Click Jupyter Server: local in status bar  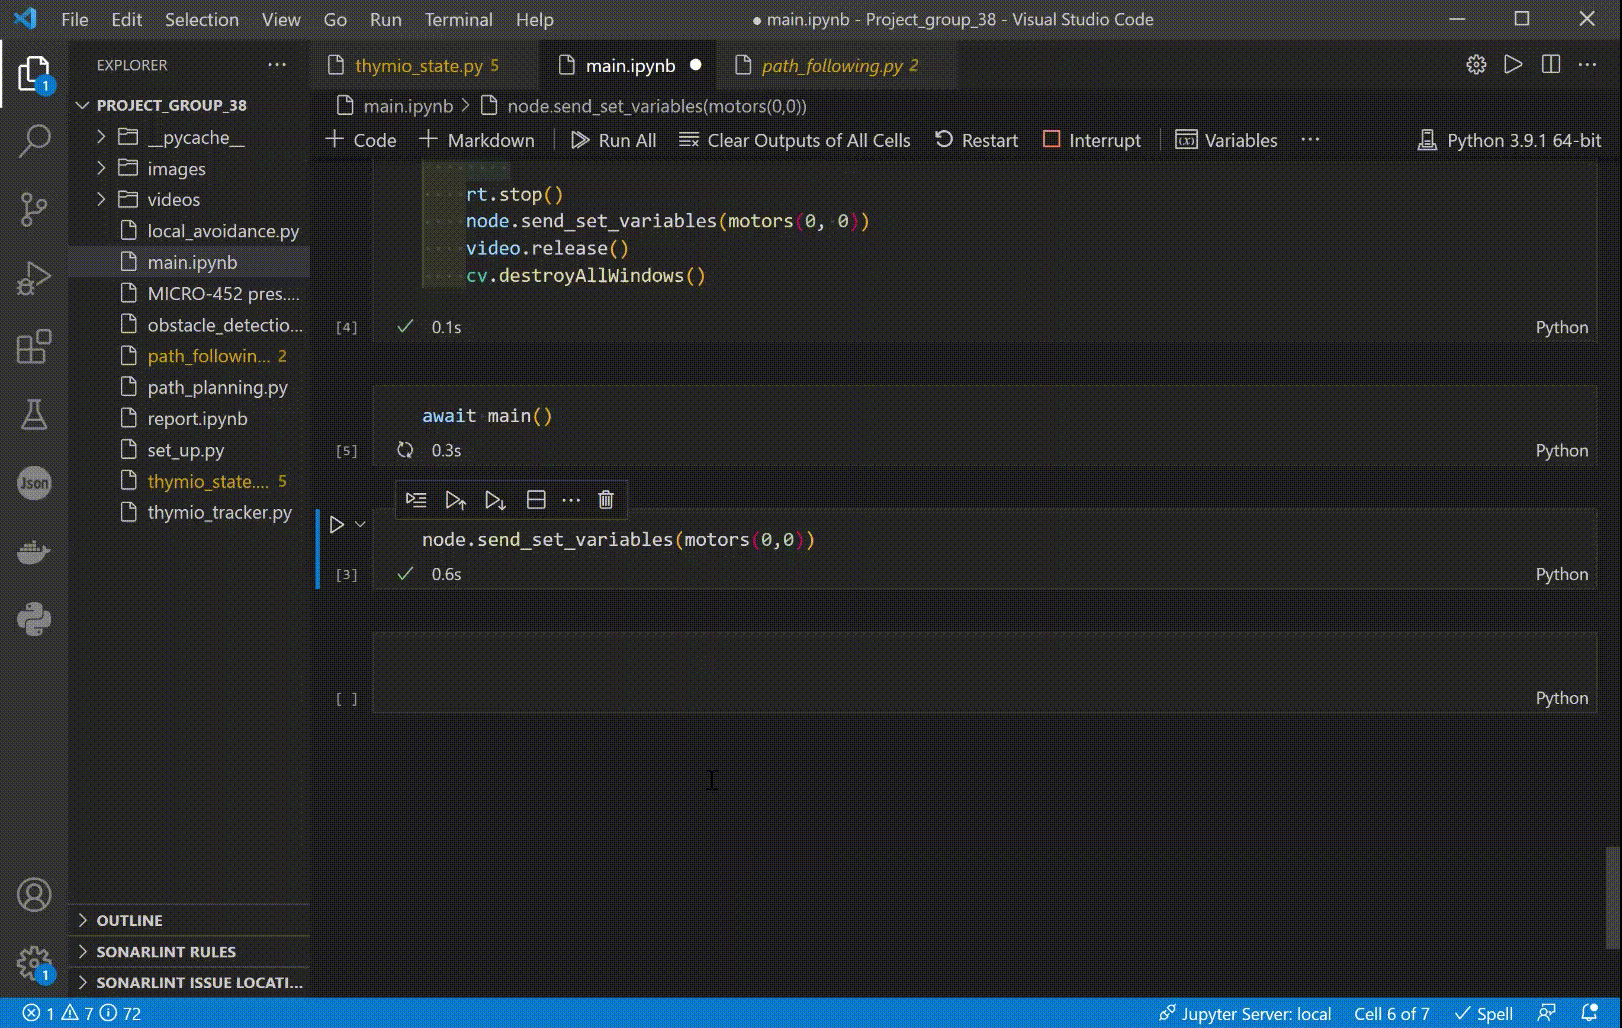pyautogui.click(x=1244, y=1013)
